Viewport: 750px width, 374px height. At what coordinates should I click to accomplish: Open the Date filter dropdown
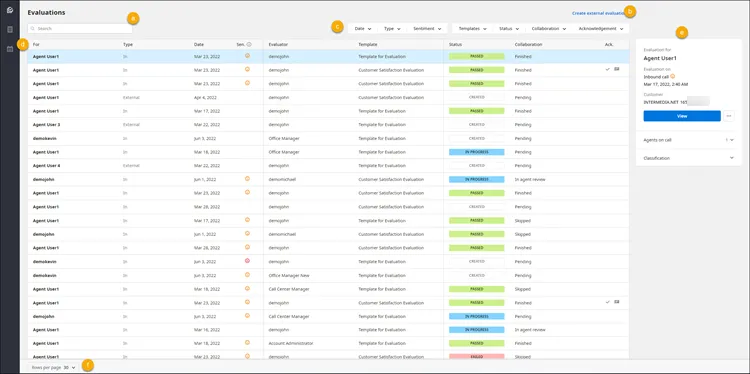pos(363,29)
